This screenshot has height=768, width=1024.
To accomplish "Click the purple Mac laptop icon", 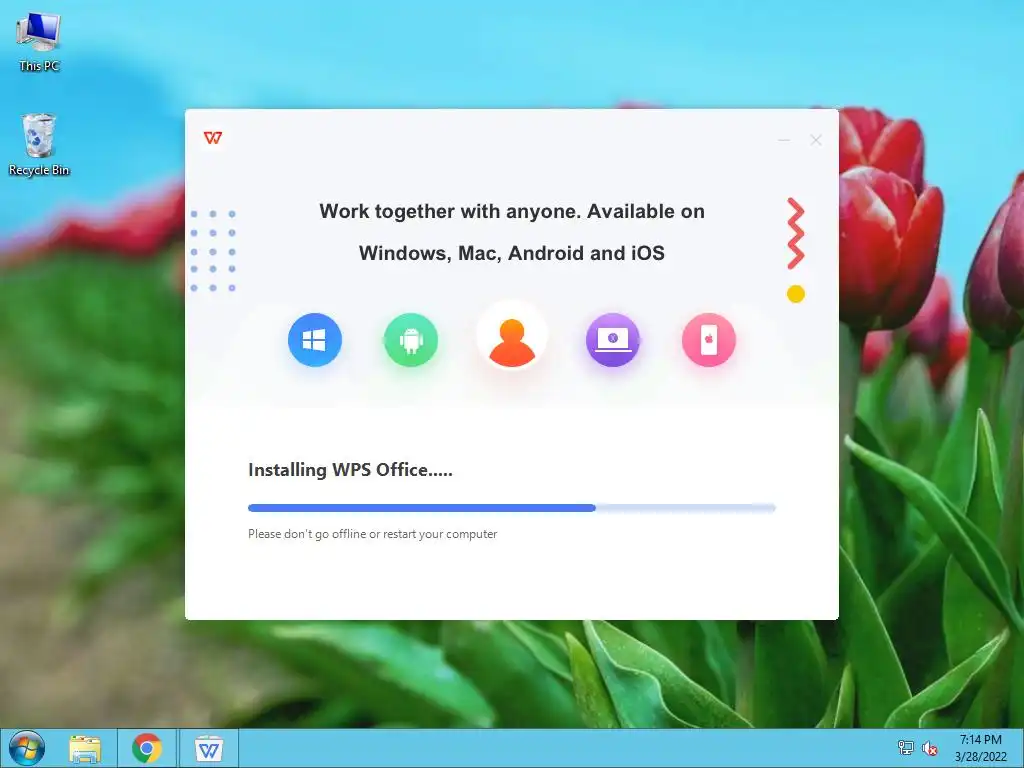I will [613, 340].
